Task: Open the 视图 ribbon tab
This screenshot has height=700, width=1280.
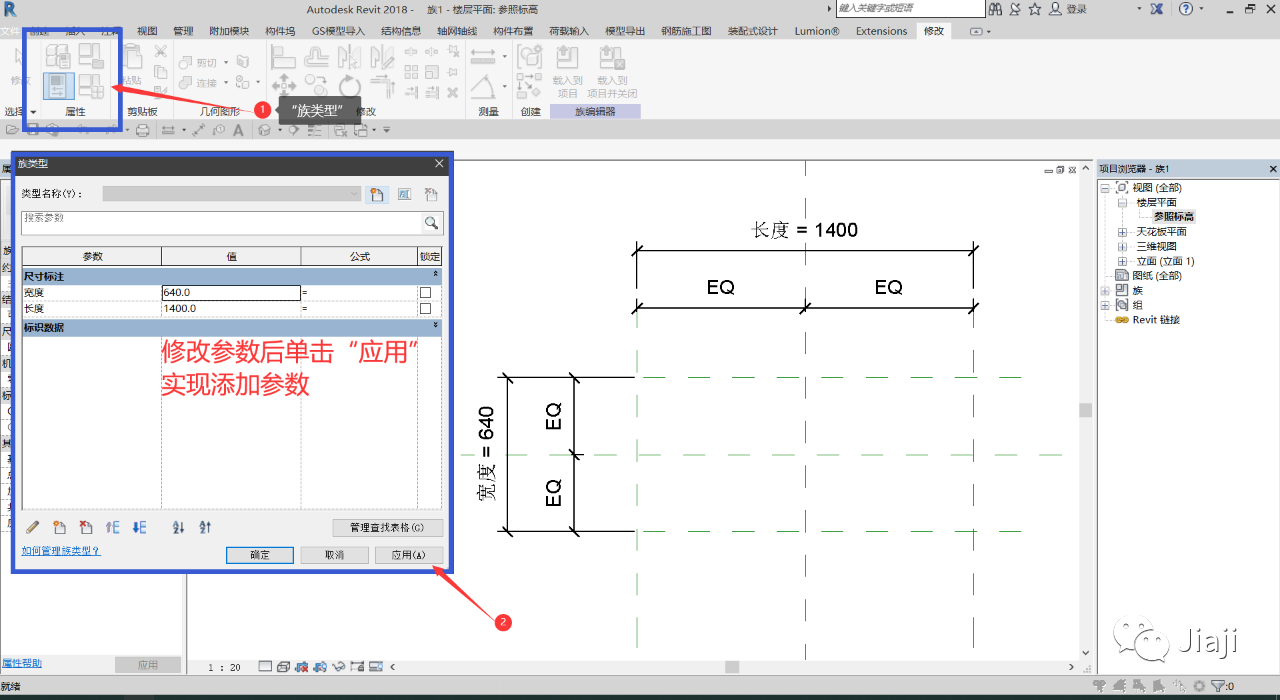Action: click(x=147, y=31)
